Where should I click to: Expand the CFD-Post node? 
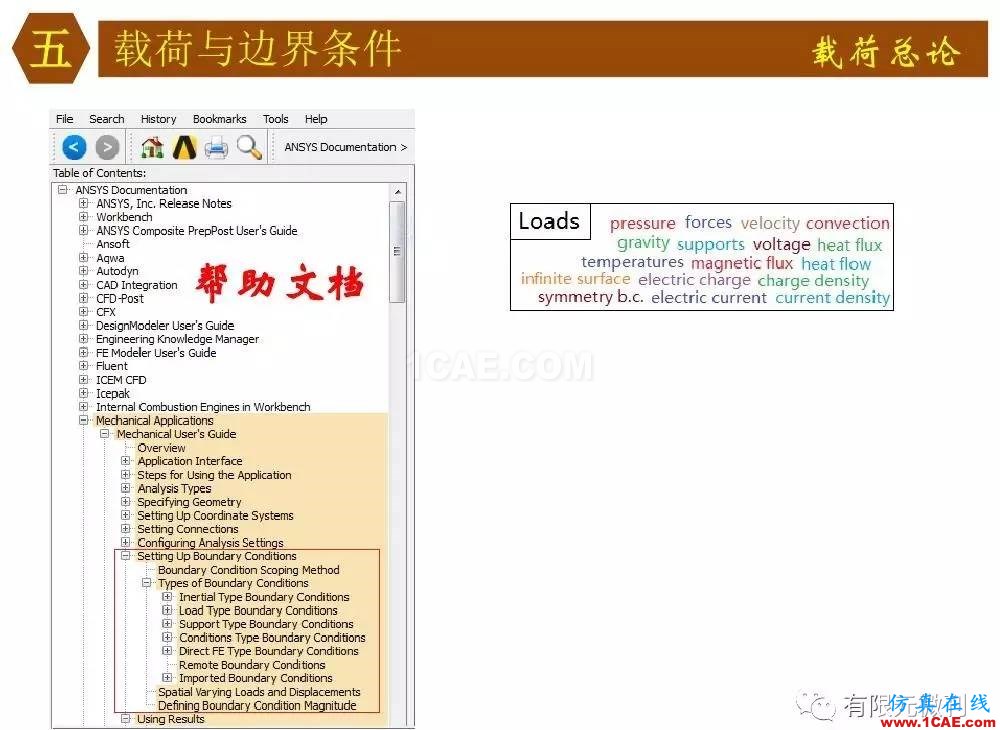click(x=84, y=298)
